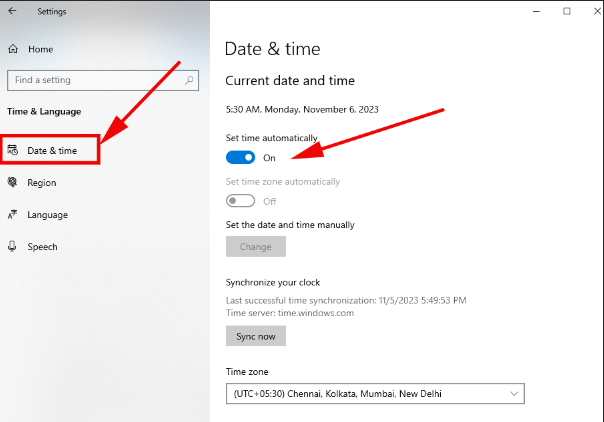Maximize the Settings window
The height and width of the screenshot is (422, 604).
coord(567,11)
